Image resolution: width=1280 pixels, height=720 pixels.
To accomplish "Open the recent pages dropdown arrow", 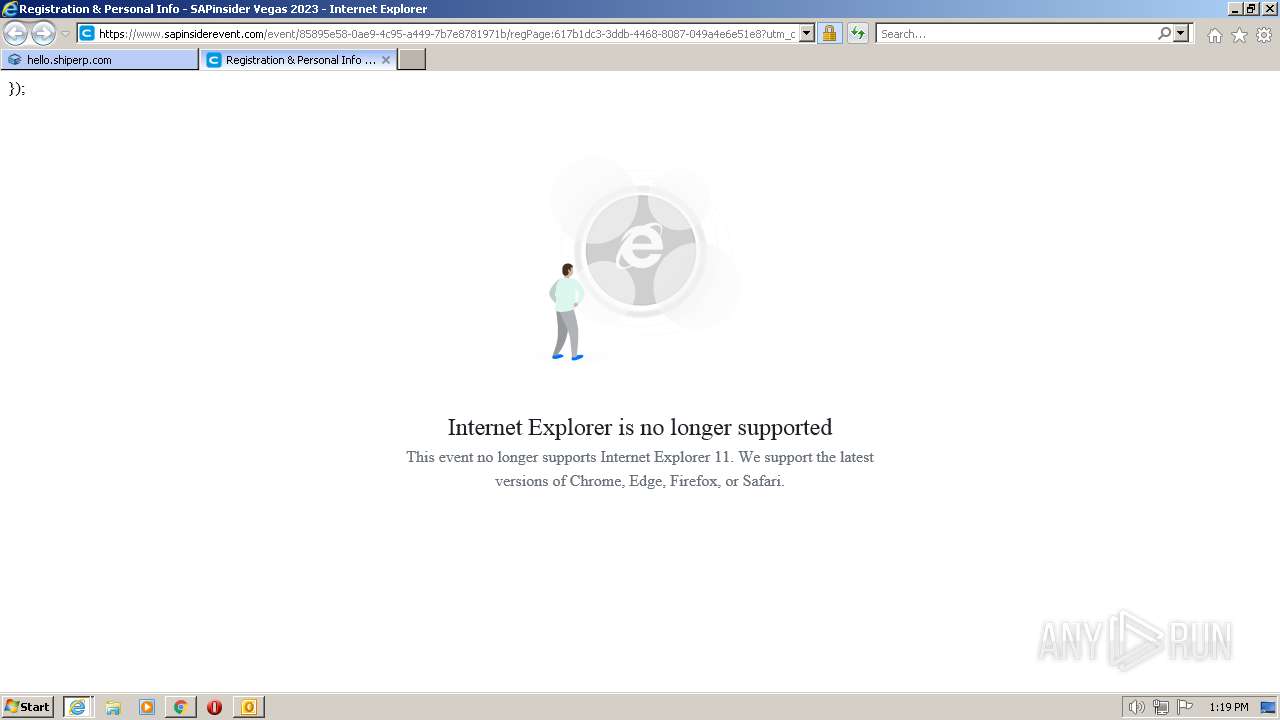I will click(66, 34).
